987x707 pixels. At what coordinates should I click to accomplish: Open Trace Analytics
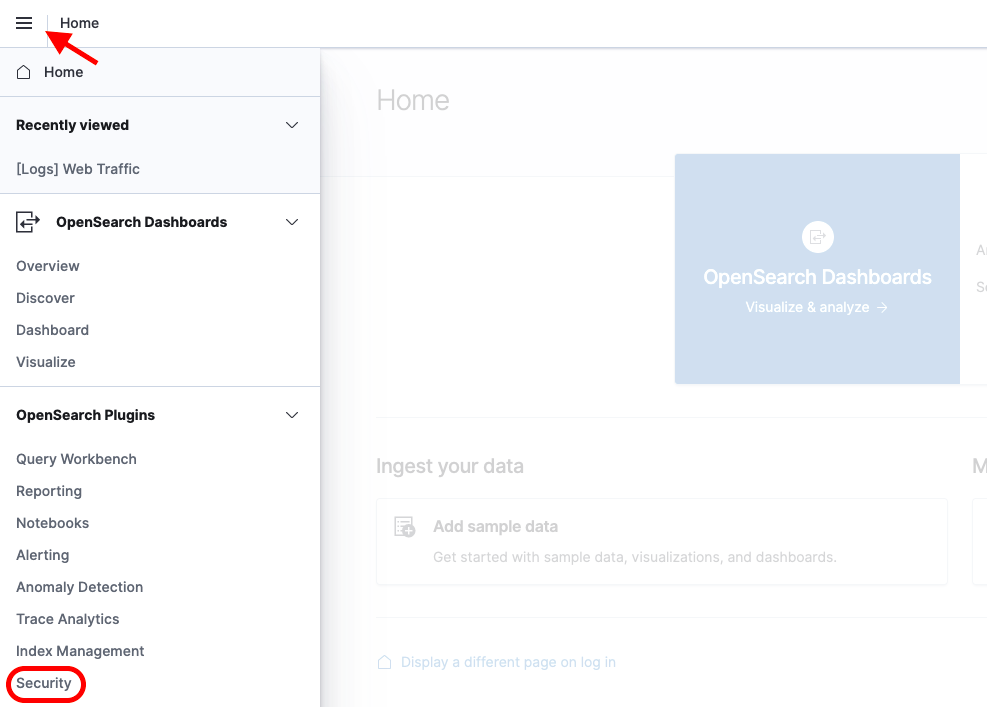pos(68,619)
